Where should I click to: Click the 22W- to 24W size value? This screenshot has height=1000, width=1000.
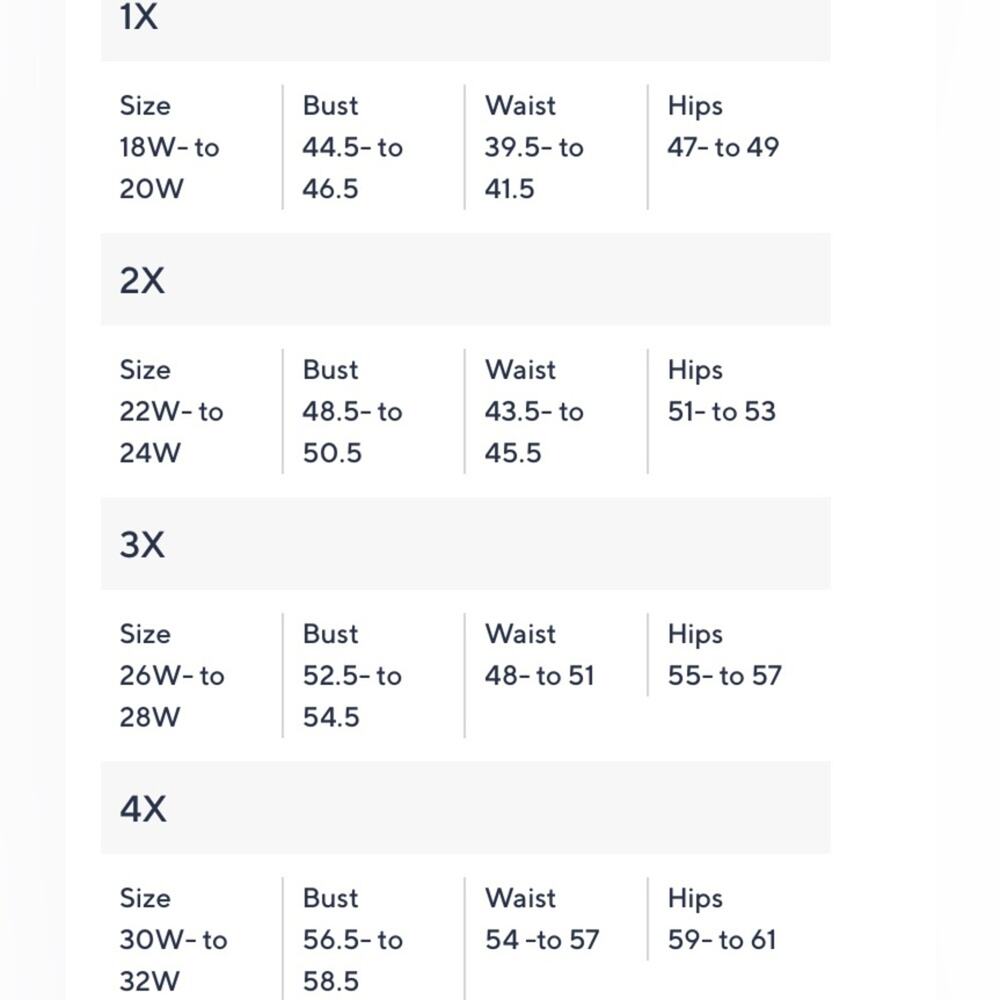[171, 432]
